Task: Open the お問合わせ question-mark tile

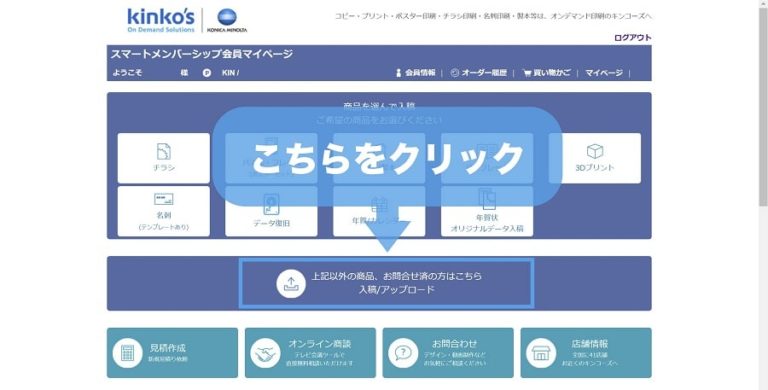Action: pyautogui.click(x=448, y=353)
